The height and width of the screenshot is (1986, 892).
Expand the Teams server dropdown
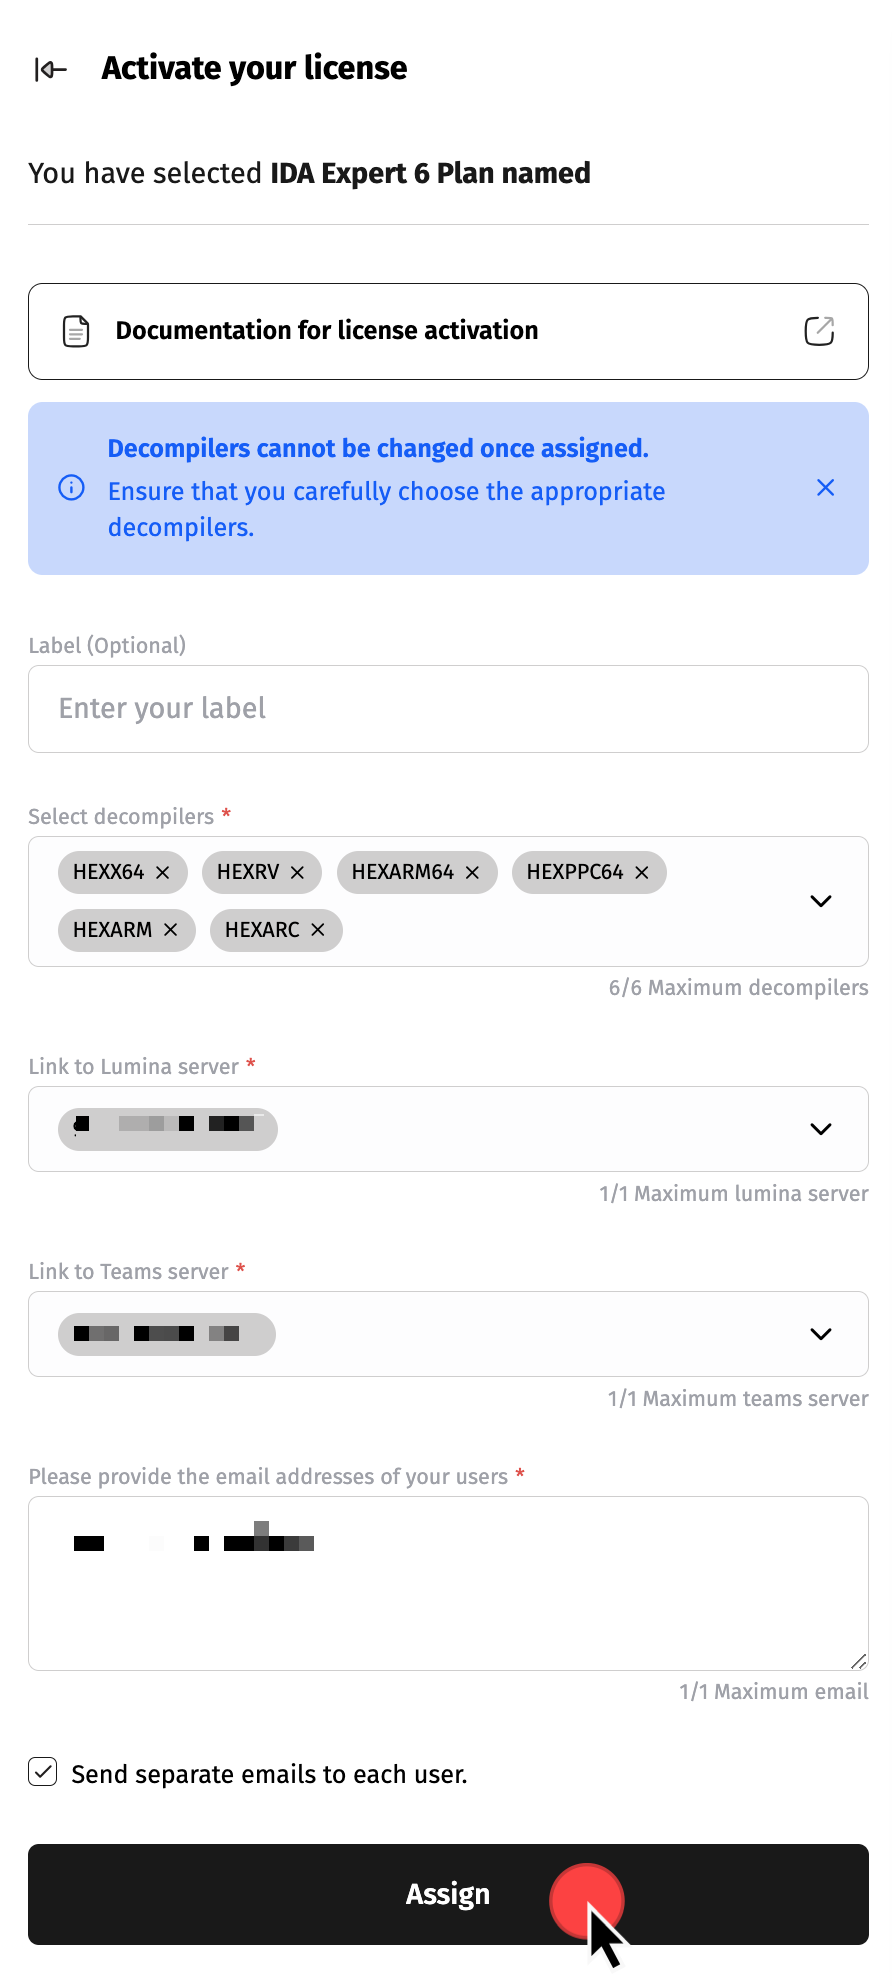[x=821, y=1334]
